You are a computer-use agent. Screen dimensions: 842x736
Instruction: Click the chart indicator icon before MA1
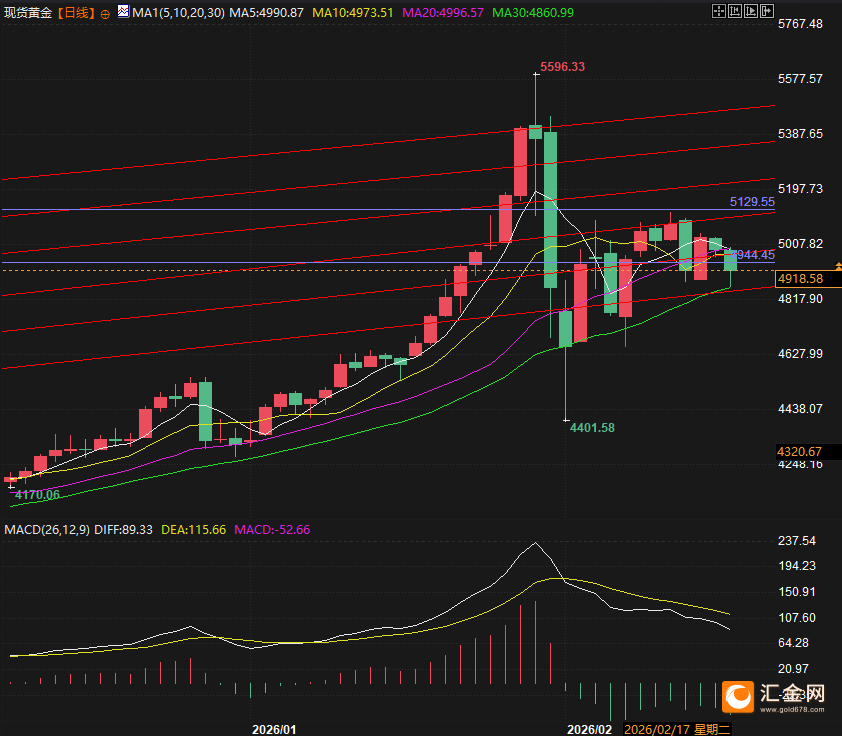click(x=123, y=12)
